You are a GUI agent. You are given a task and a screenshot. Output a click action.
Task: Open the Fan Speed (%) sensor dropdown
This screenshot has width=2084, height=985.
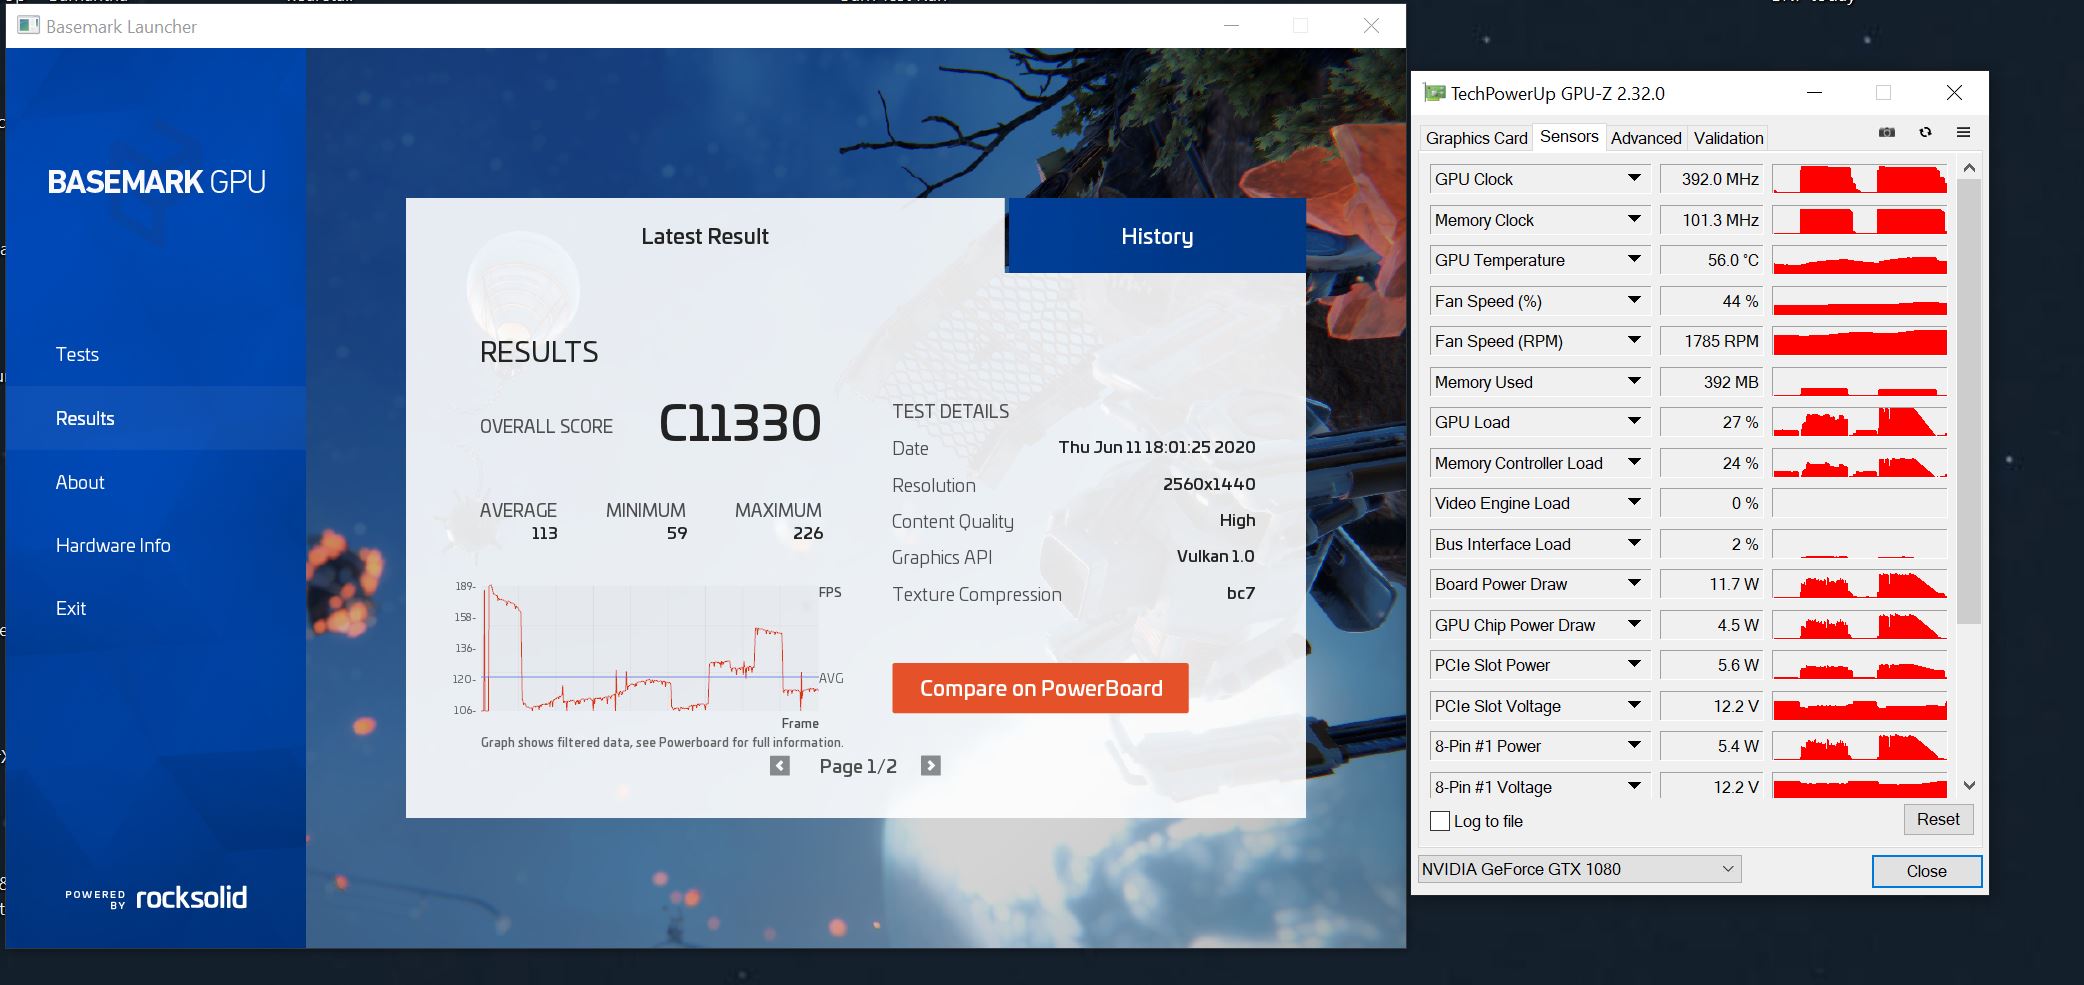click(1634, 301)
